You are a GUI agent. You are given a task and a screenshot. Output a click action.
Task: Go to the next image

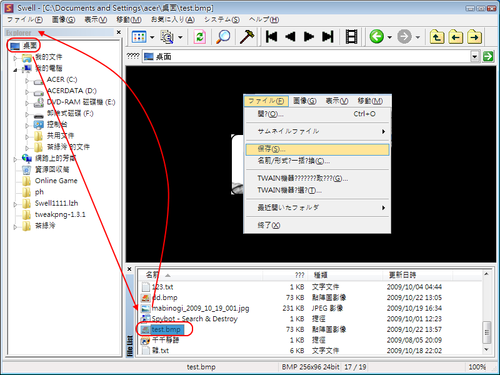pyautogui.click(x=309, y=37)
